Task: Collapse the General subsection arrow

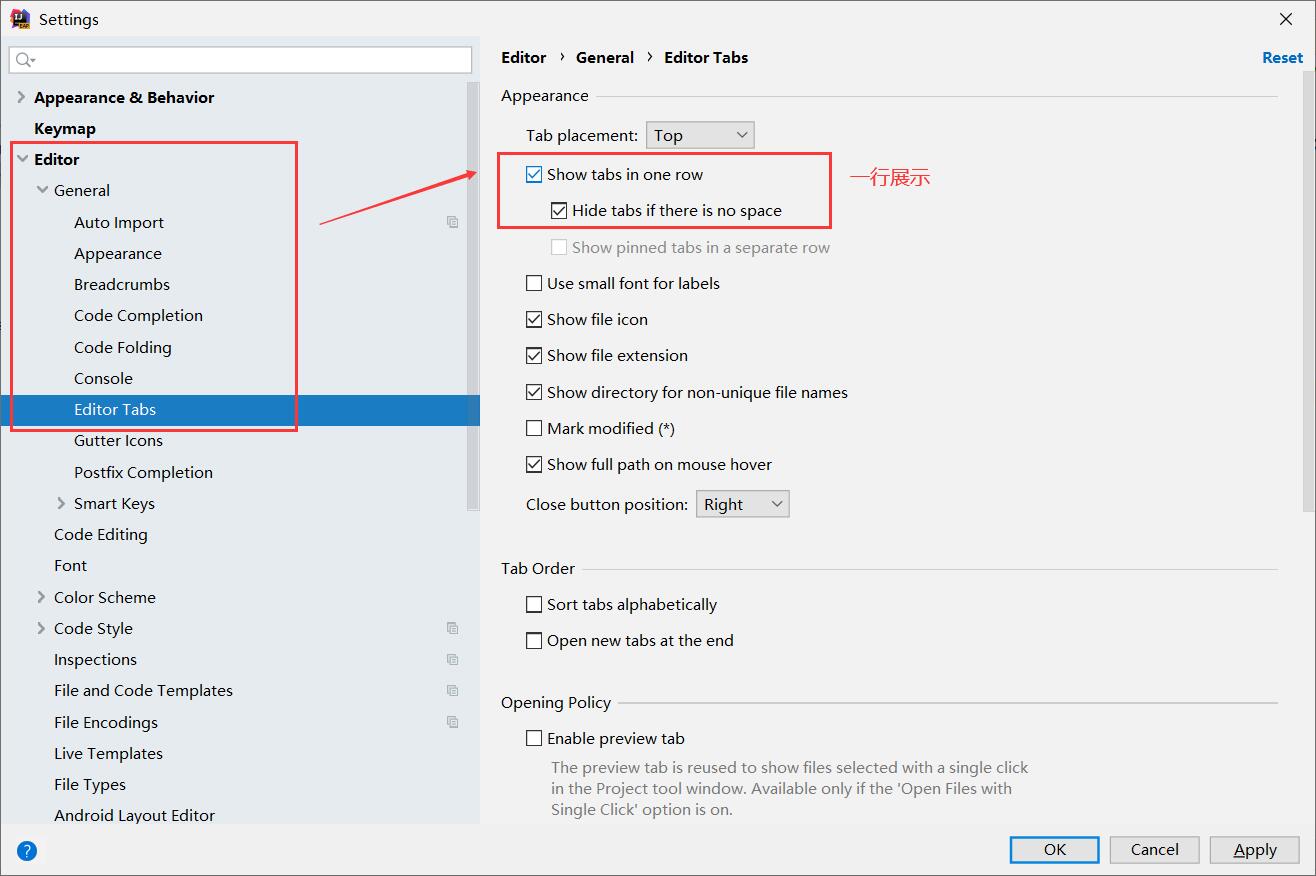Action: pos(42,190)
